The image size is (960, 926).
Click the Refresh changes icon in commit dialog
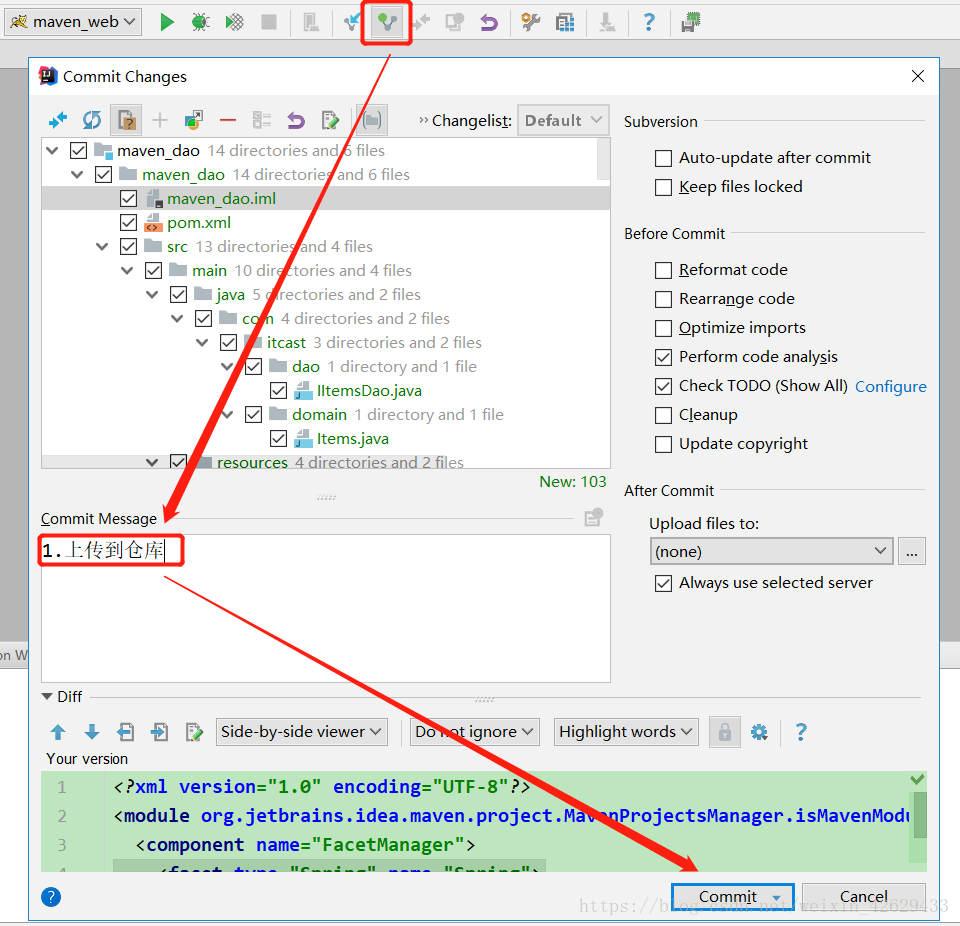coord(92,120)
